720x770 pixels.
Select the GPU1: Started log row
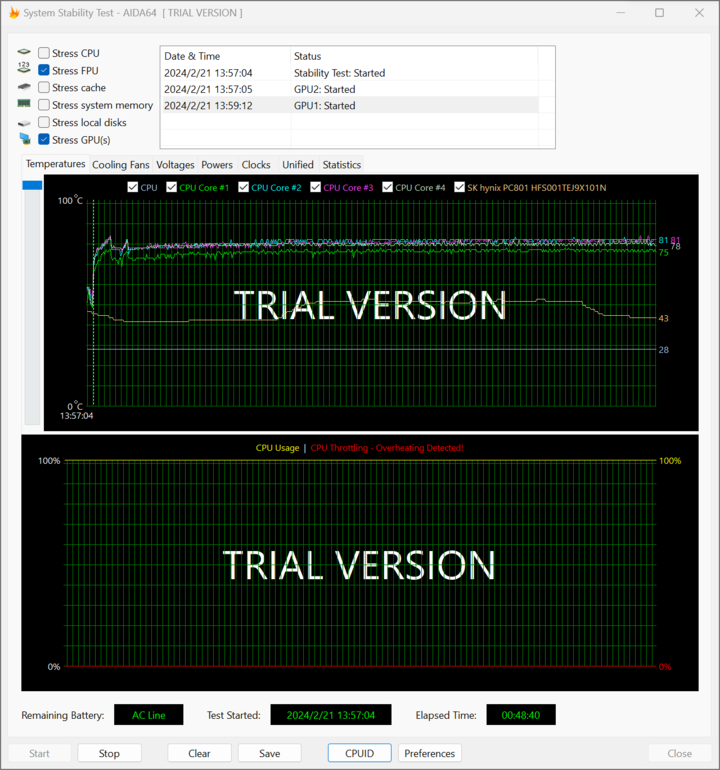[350, 105]
